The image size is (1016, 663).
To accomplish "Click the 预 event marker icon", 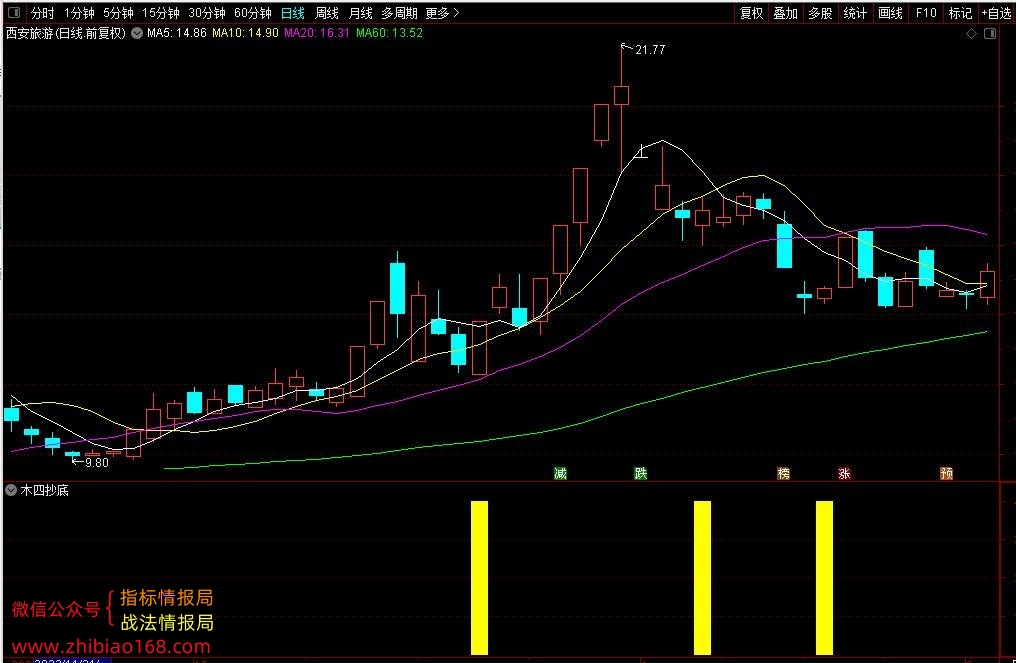I will click(x=947, y=474).
